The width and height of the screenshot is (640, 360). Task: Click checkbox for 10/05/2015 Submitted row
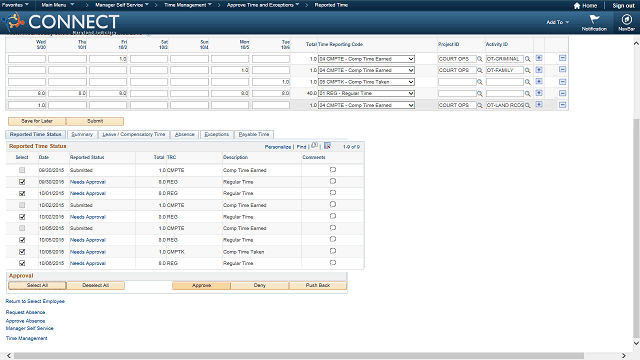point(22,229)
